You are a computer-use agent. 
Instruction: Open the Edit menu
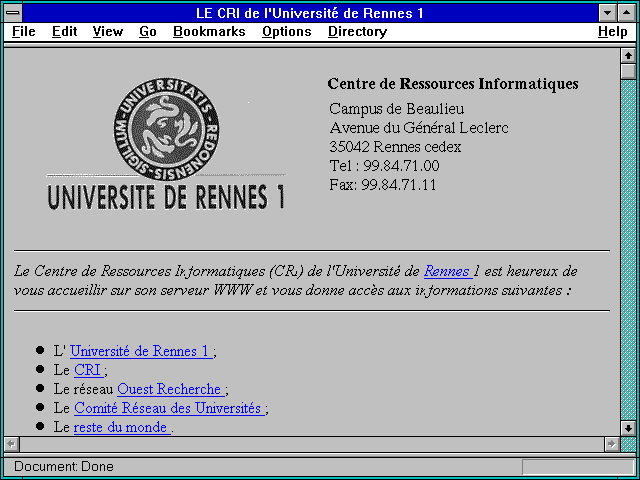(x=64, y=31)
